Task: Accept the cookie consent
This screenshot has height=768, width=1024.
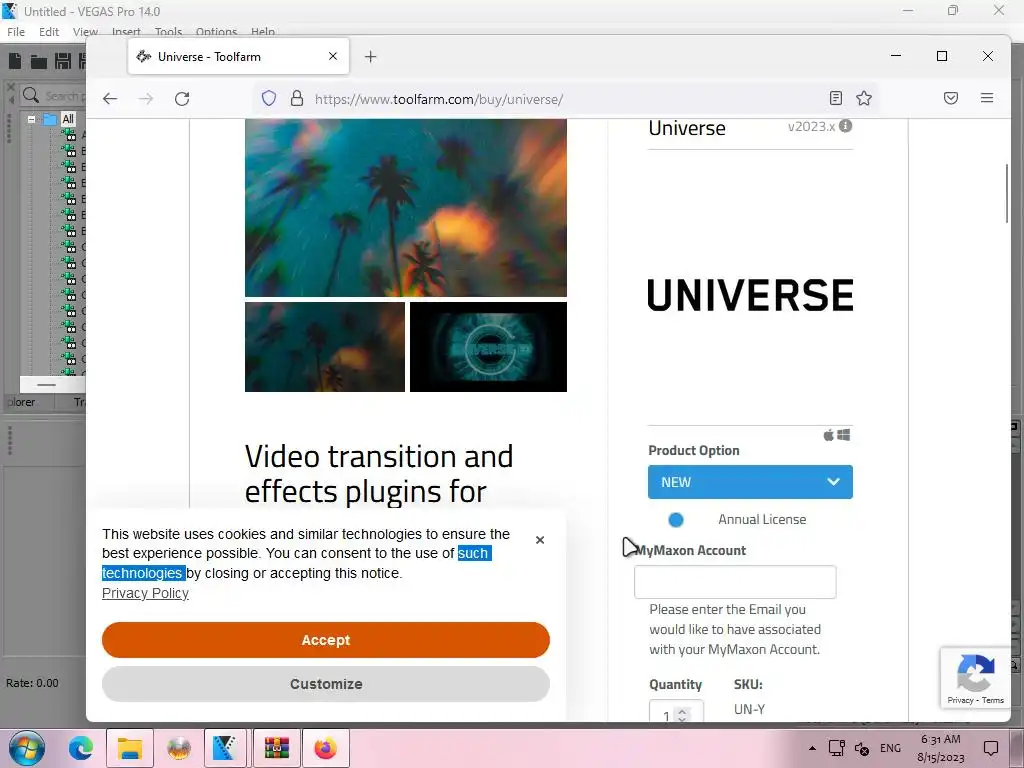Action: 325,640
